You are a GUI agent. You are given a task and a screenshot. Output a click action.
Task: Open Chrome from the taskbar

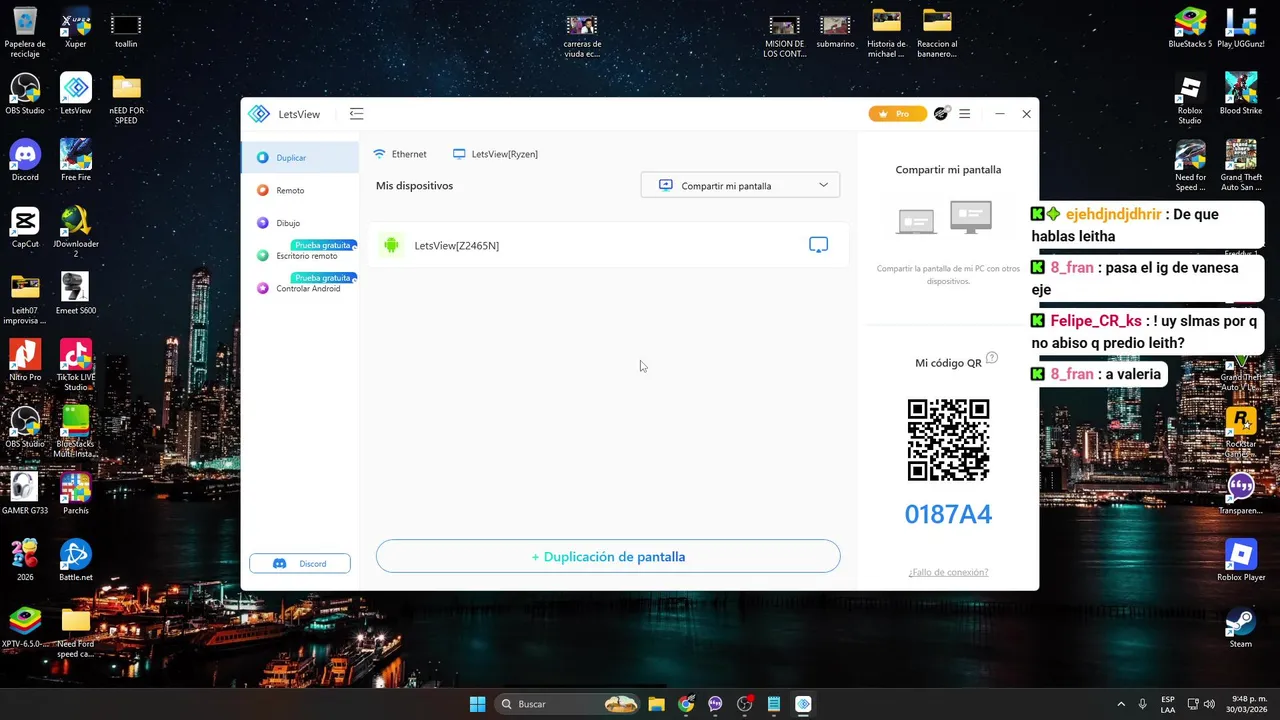pyautogui.click(x=686, y=704)
